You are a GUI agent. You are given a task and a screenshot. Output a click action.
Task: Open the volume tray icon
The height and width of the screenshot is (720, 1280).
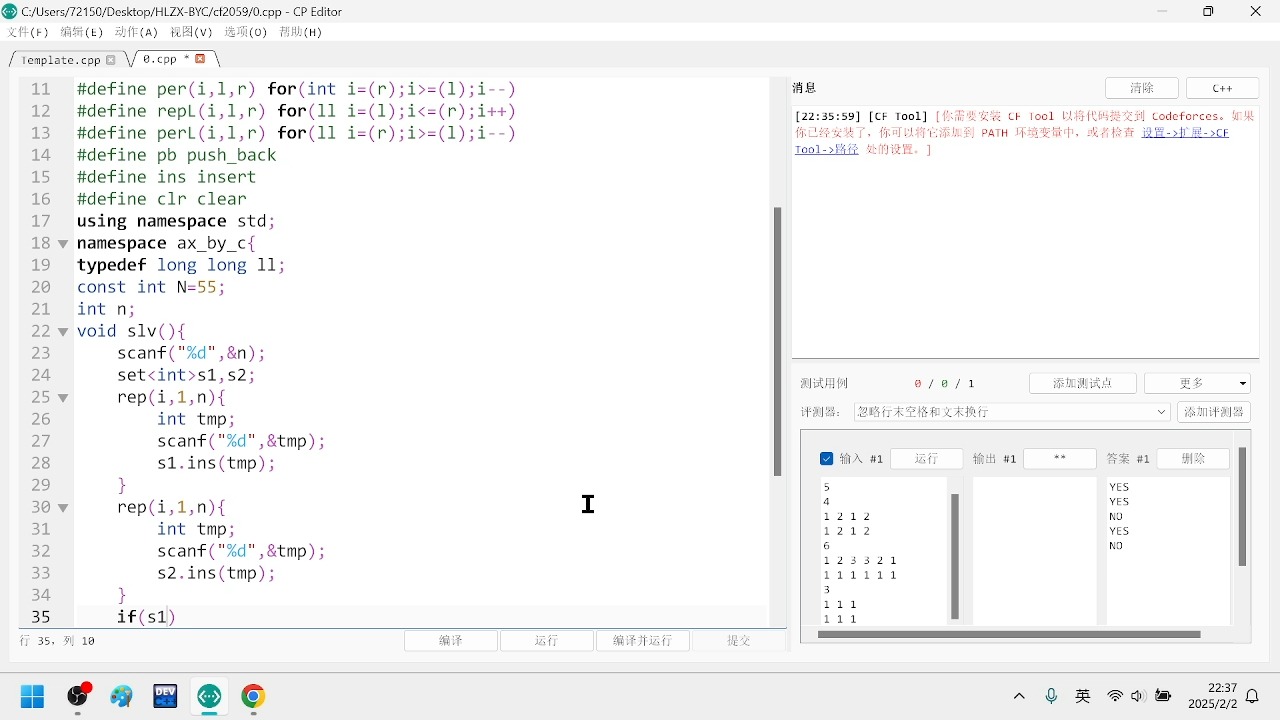[x=1139, y=696]
